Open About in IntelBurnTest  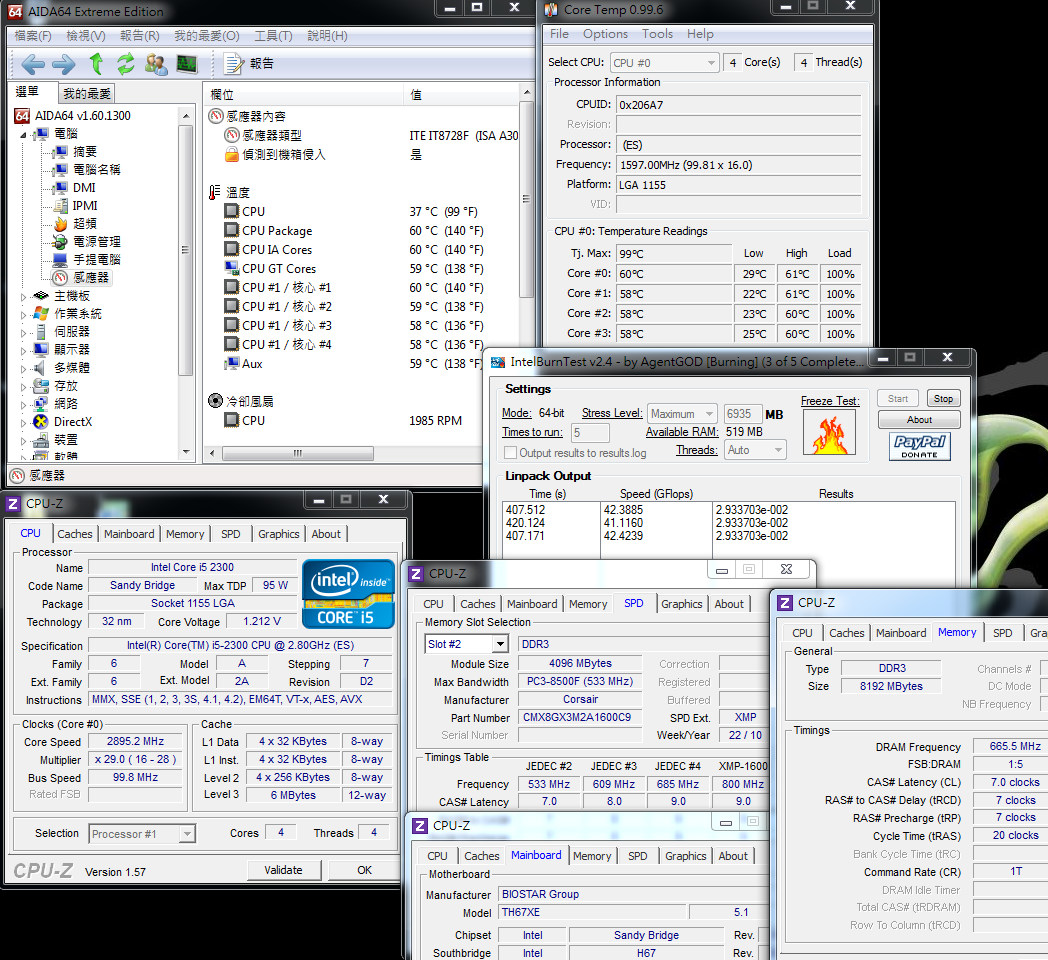919,420
